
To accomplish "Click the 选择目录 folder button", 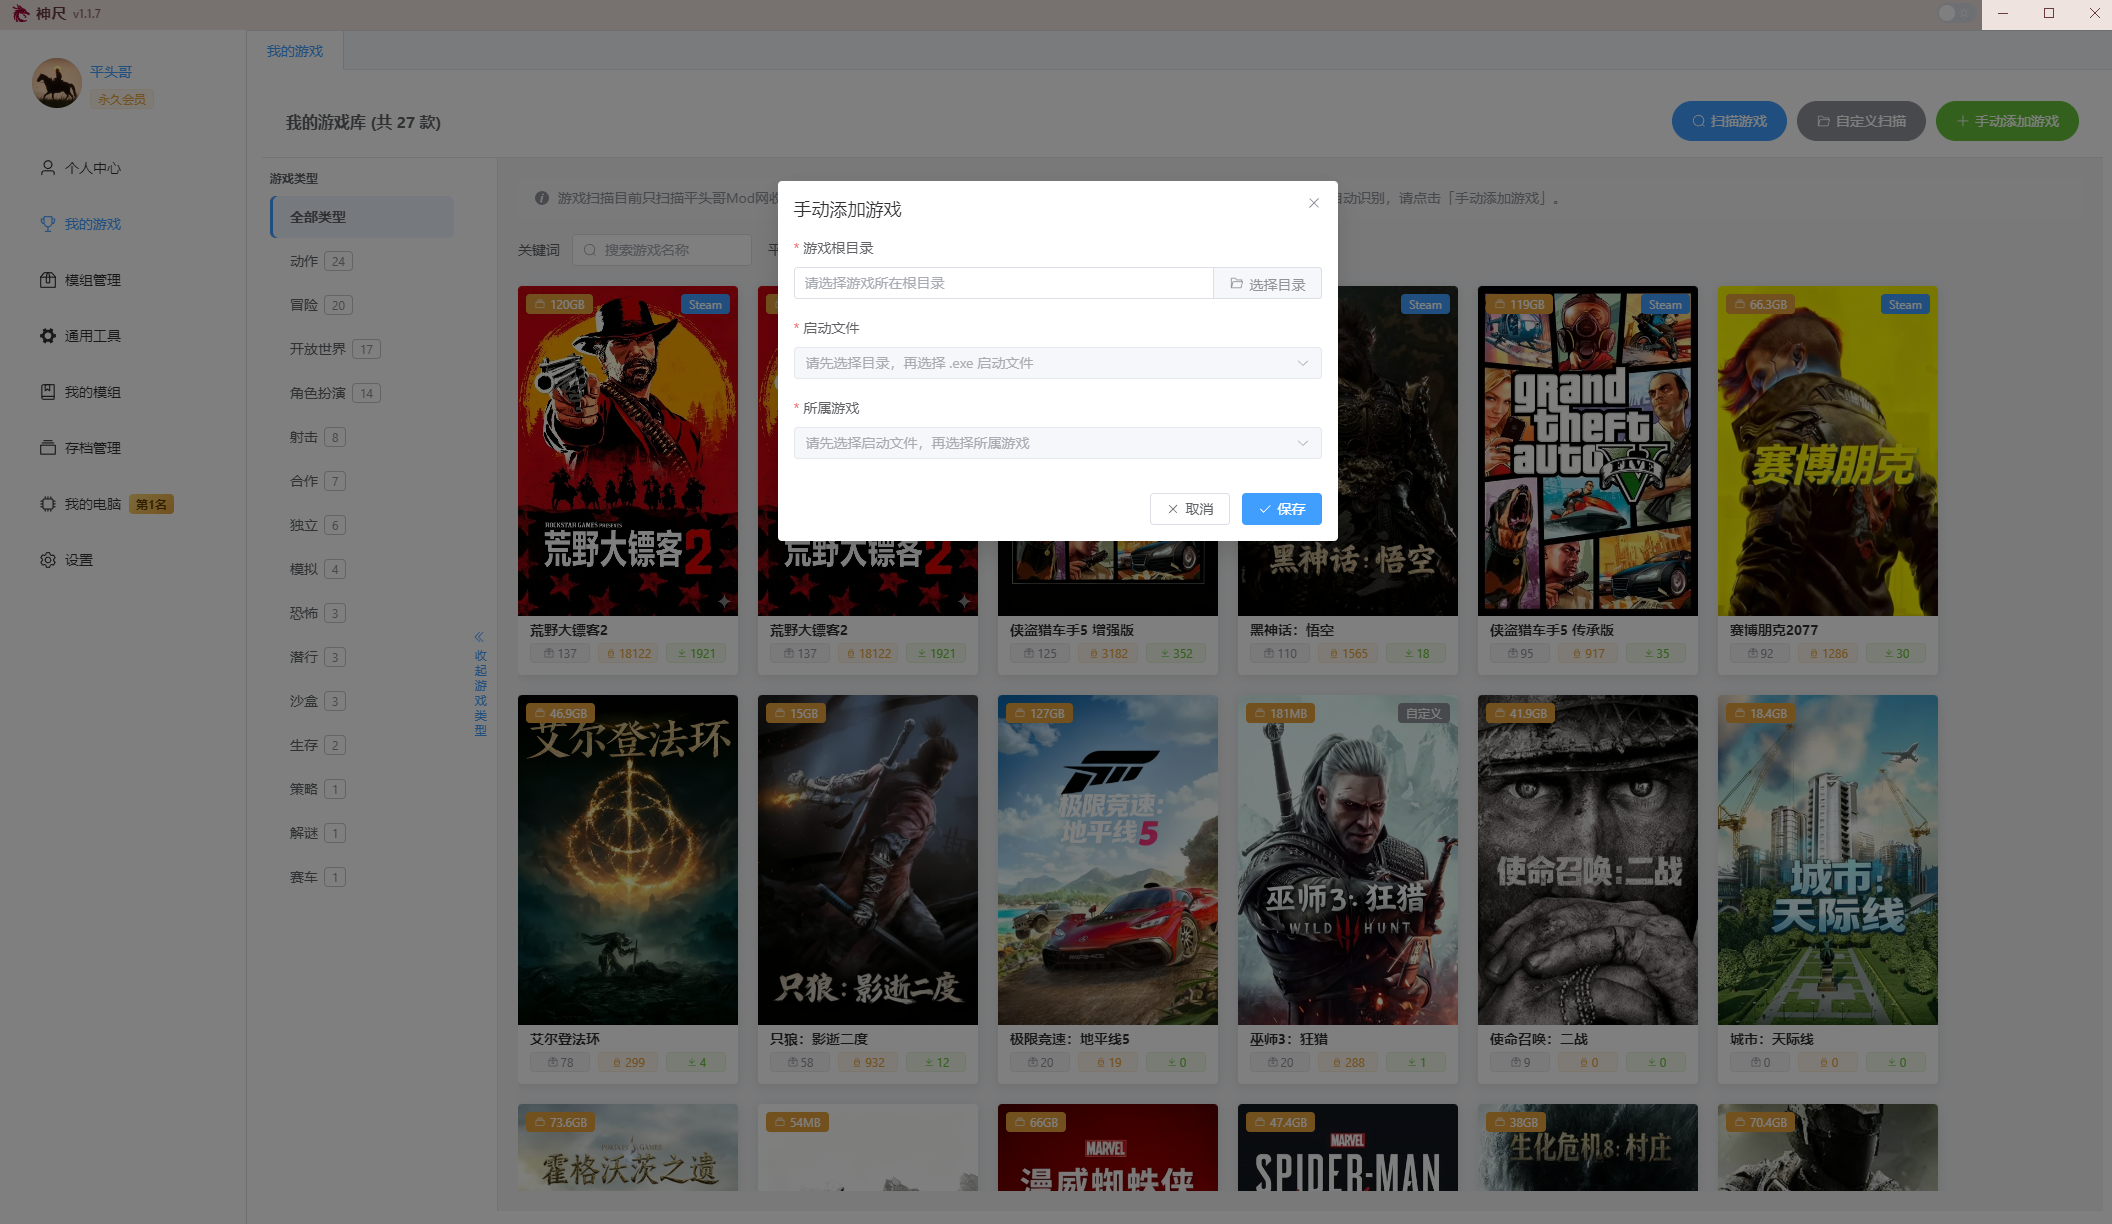I will click(x=1268, y=284).
